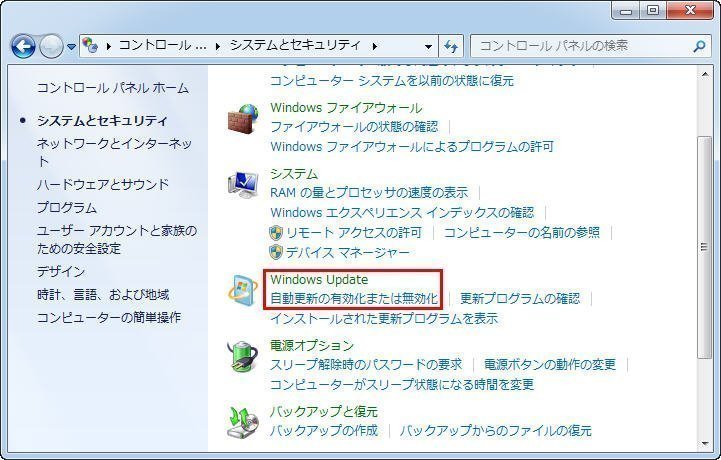Click the scrollbar down arrow
This screenshot has width=721, height=460.
(x=704, y=444)
